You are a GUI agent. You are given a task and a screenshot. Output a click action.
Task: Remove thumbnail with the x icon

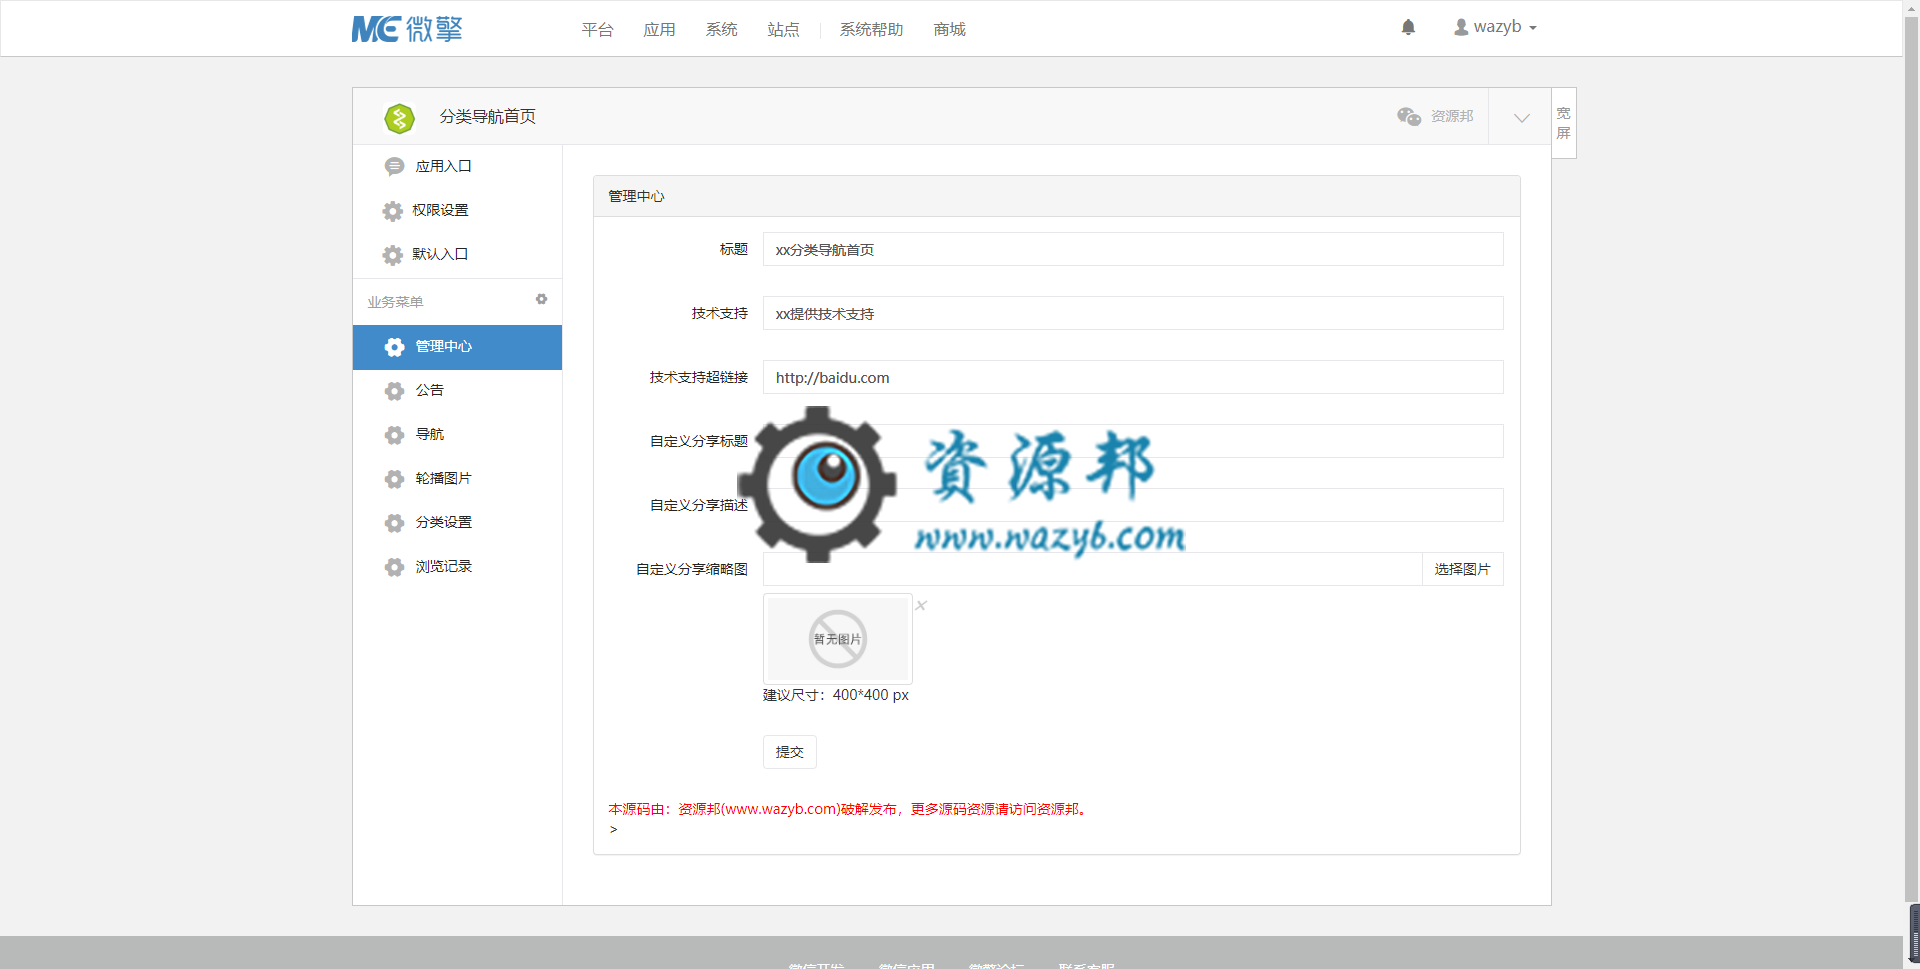pos(921,605)
